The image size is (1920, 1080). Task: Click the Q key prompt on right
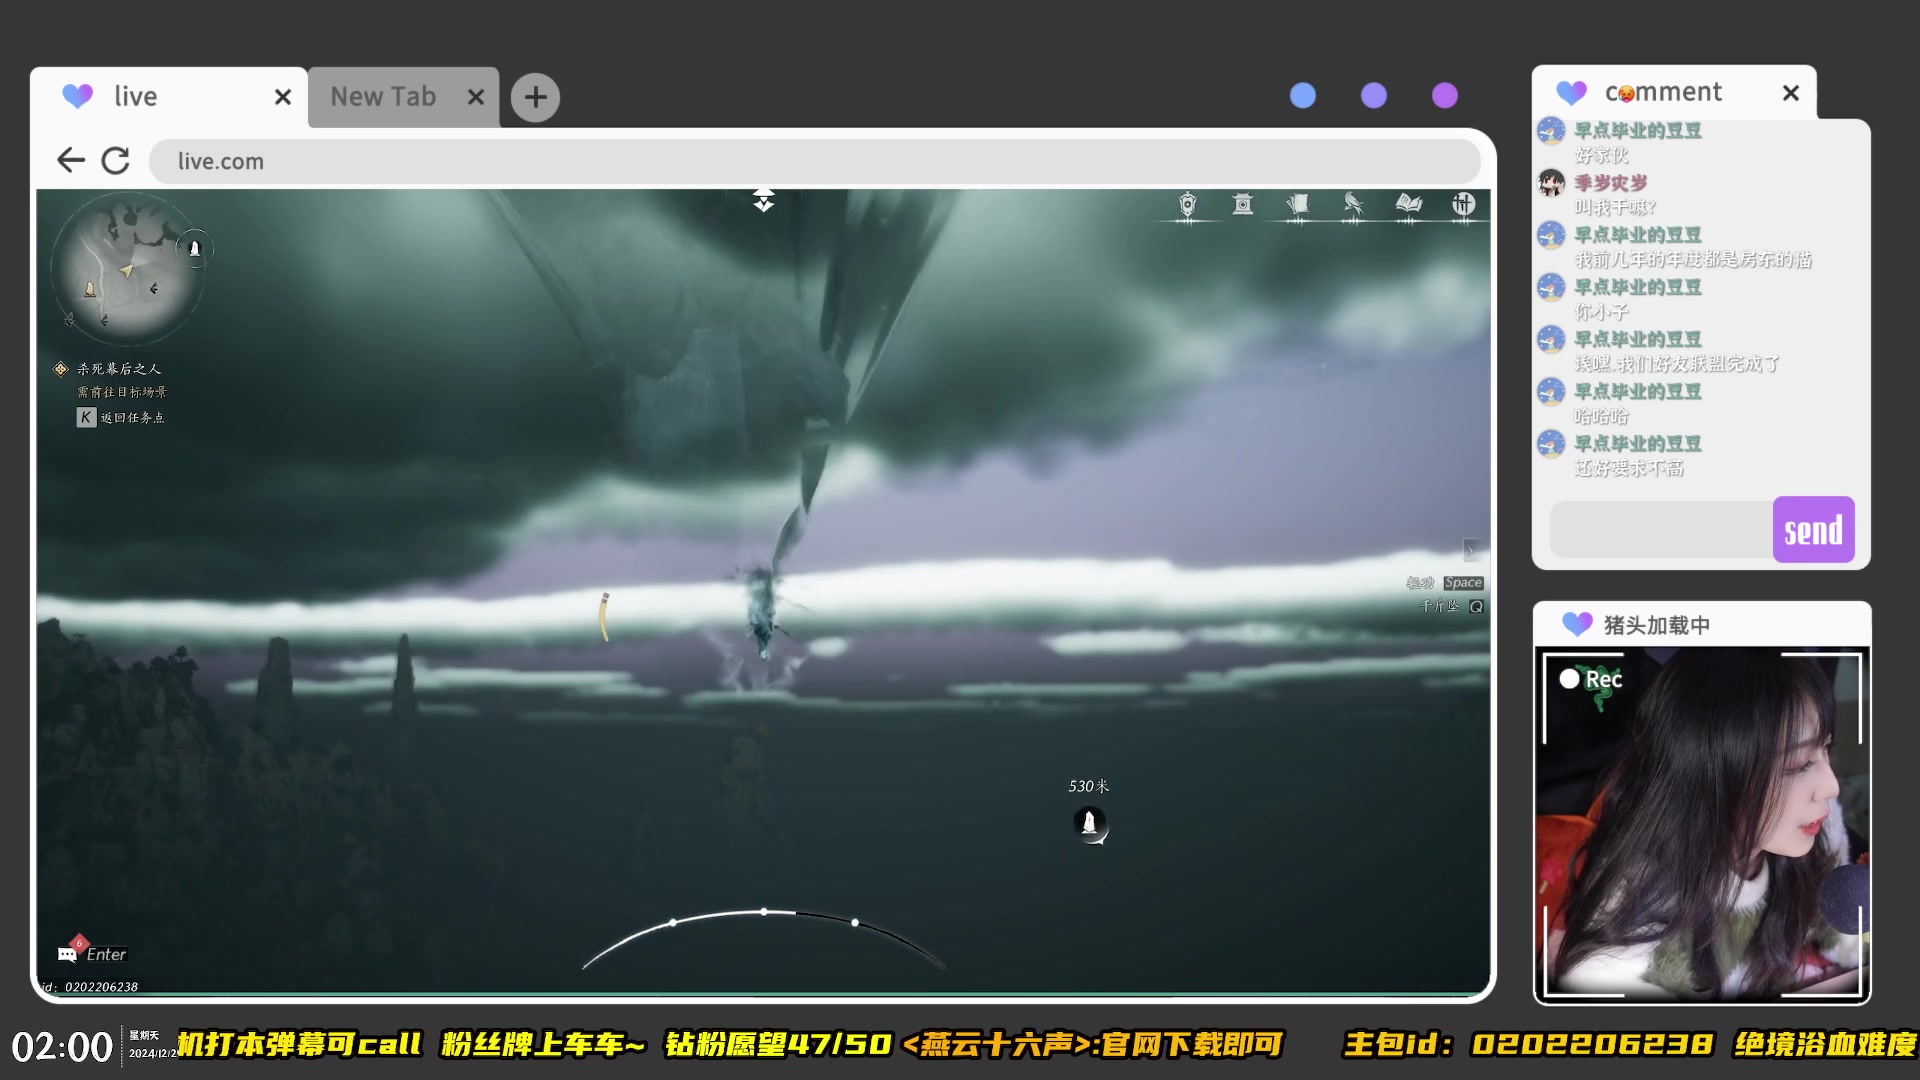coord(1476,606)
